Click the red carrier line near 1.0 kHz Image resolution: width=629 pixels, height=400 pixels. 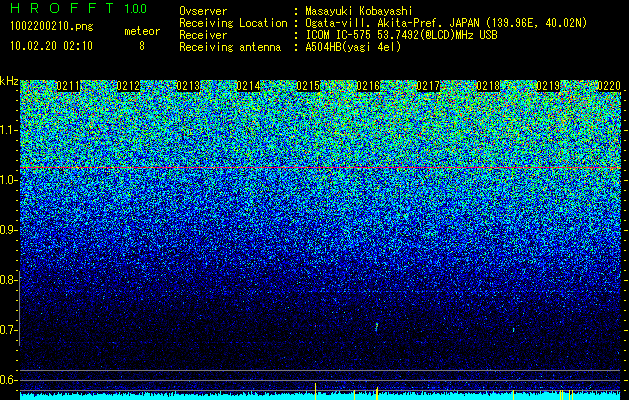click(320, 167)
